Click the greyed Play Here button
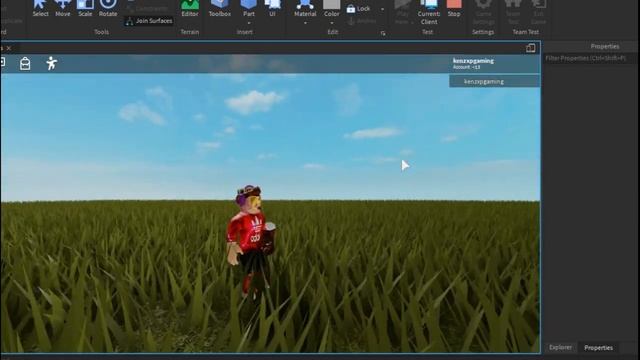This screenshot has width=640, height=360. click(402, 12)
